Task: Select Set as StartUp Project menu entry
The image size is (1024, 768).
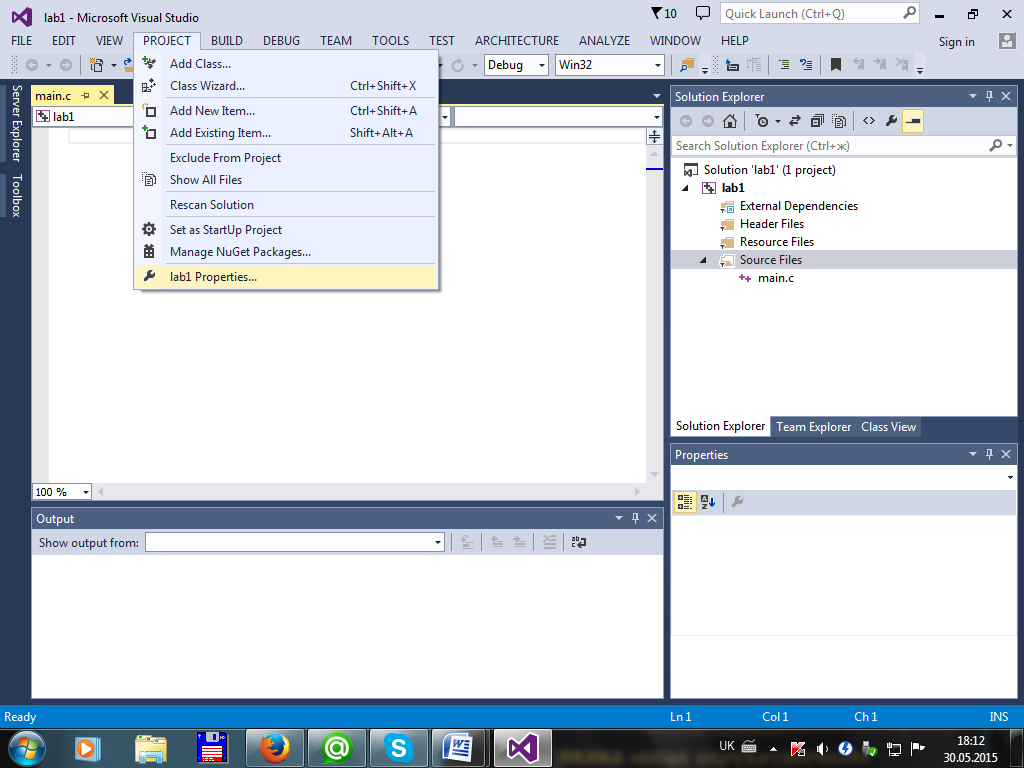Action: [x=286, y=230]
